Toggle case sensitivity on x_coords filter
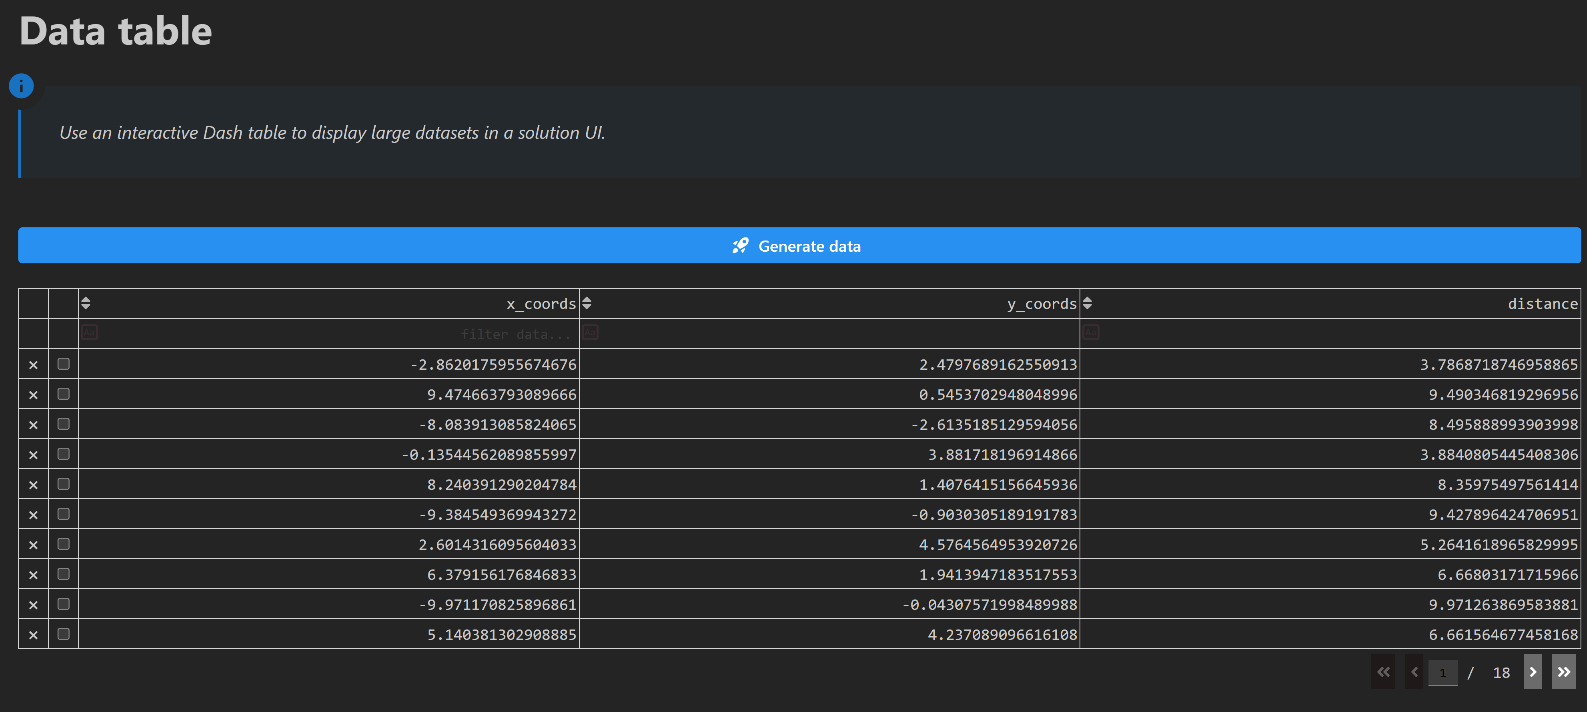Viewport: 1587px width, 712px height. pos(90,332)
